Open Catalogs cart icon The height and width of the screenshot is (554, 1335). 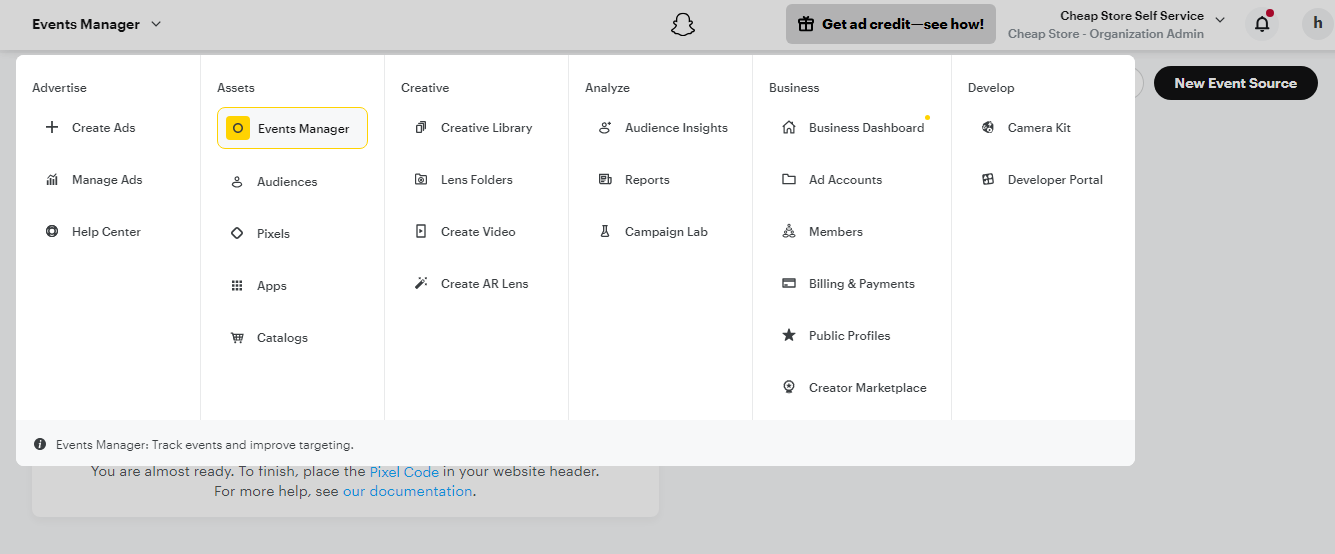pyautogui.click(x=237, y=338)
